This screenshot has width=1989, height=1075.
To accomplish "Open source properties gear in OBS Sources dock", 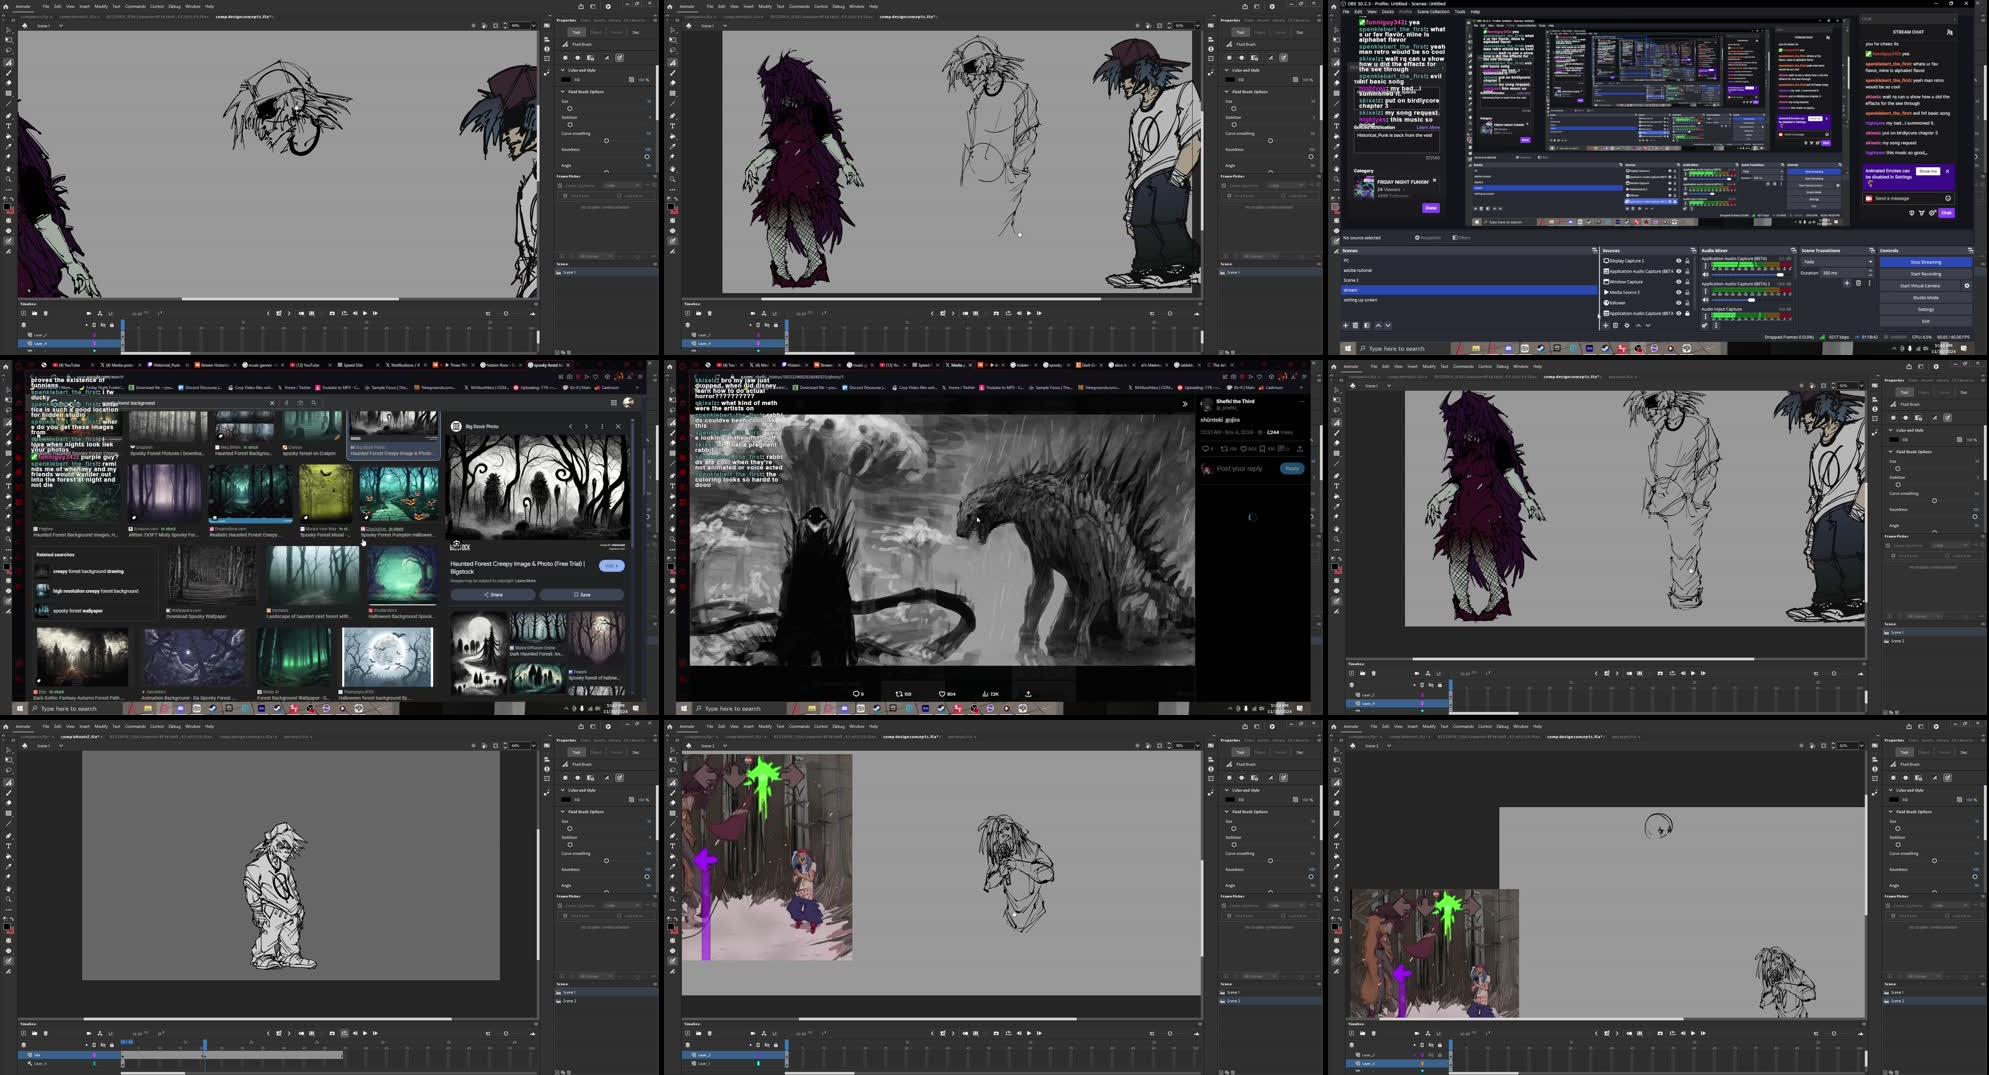I will click(x=1627, y=325).
